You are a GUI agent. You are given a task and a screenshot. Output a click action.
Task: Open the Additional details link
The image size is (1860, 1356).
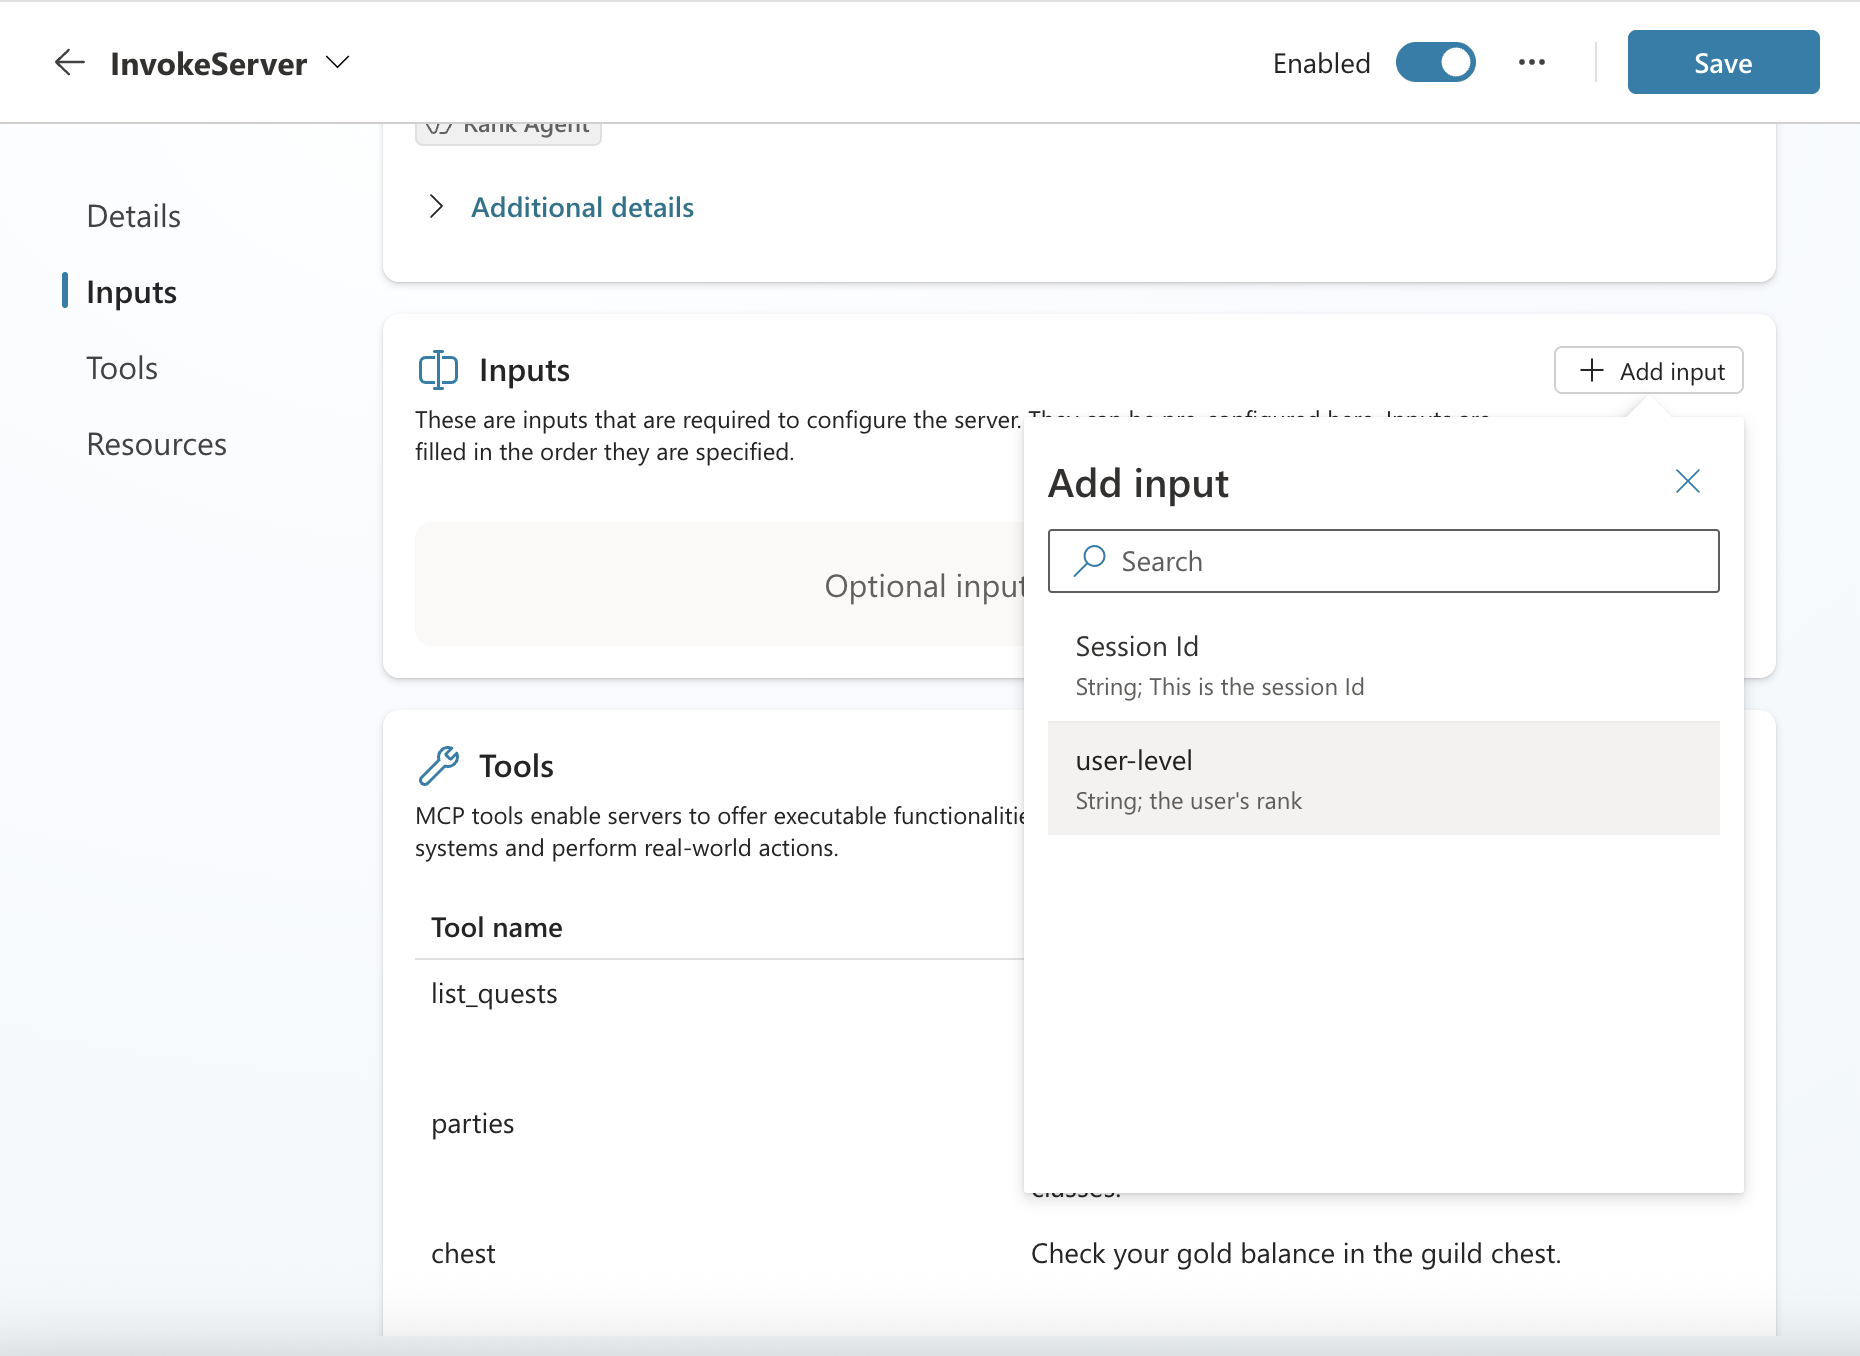(x=582, y=207)
